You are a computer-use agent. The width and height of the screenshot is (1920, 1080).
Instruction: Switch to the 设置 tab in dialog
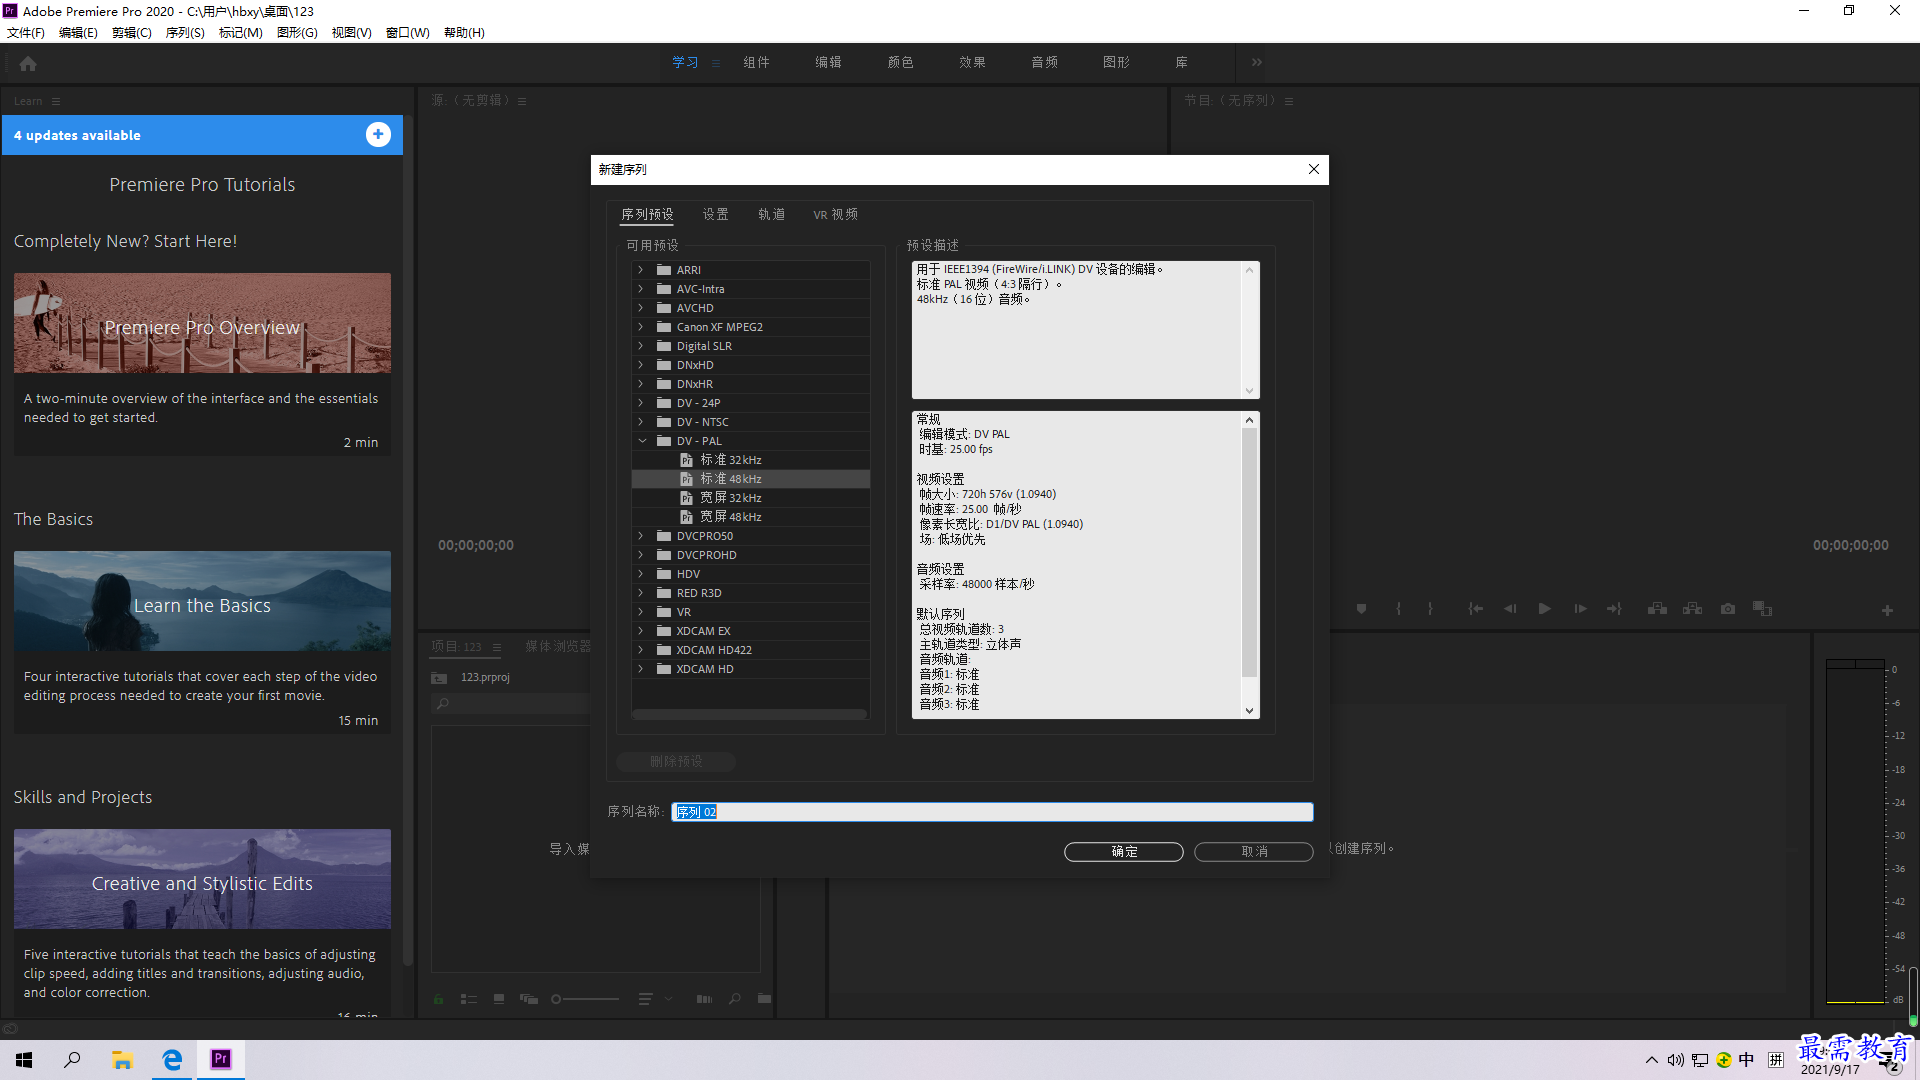[715, 214]
